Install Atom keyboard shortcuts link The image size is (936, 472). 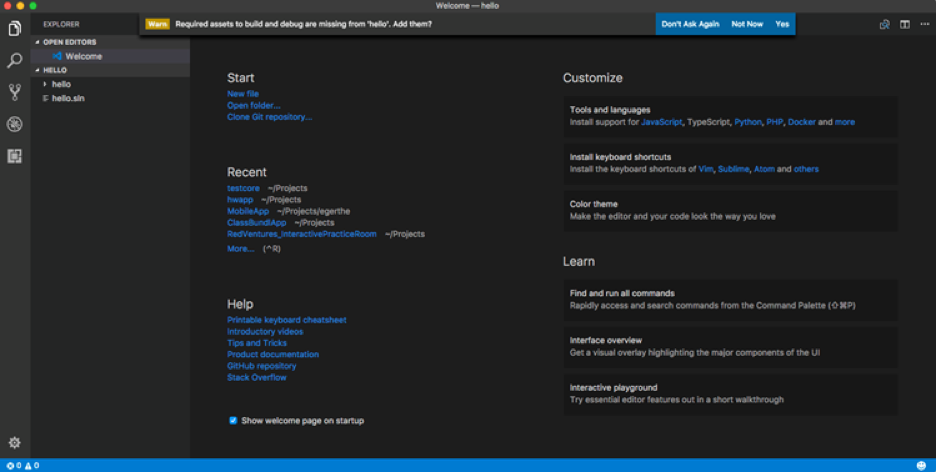point(764,169)
